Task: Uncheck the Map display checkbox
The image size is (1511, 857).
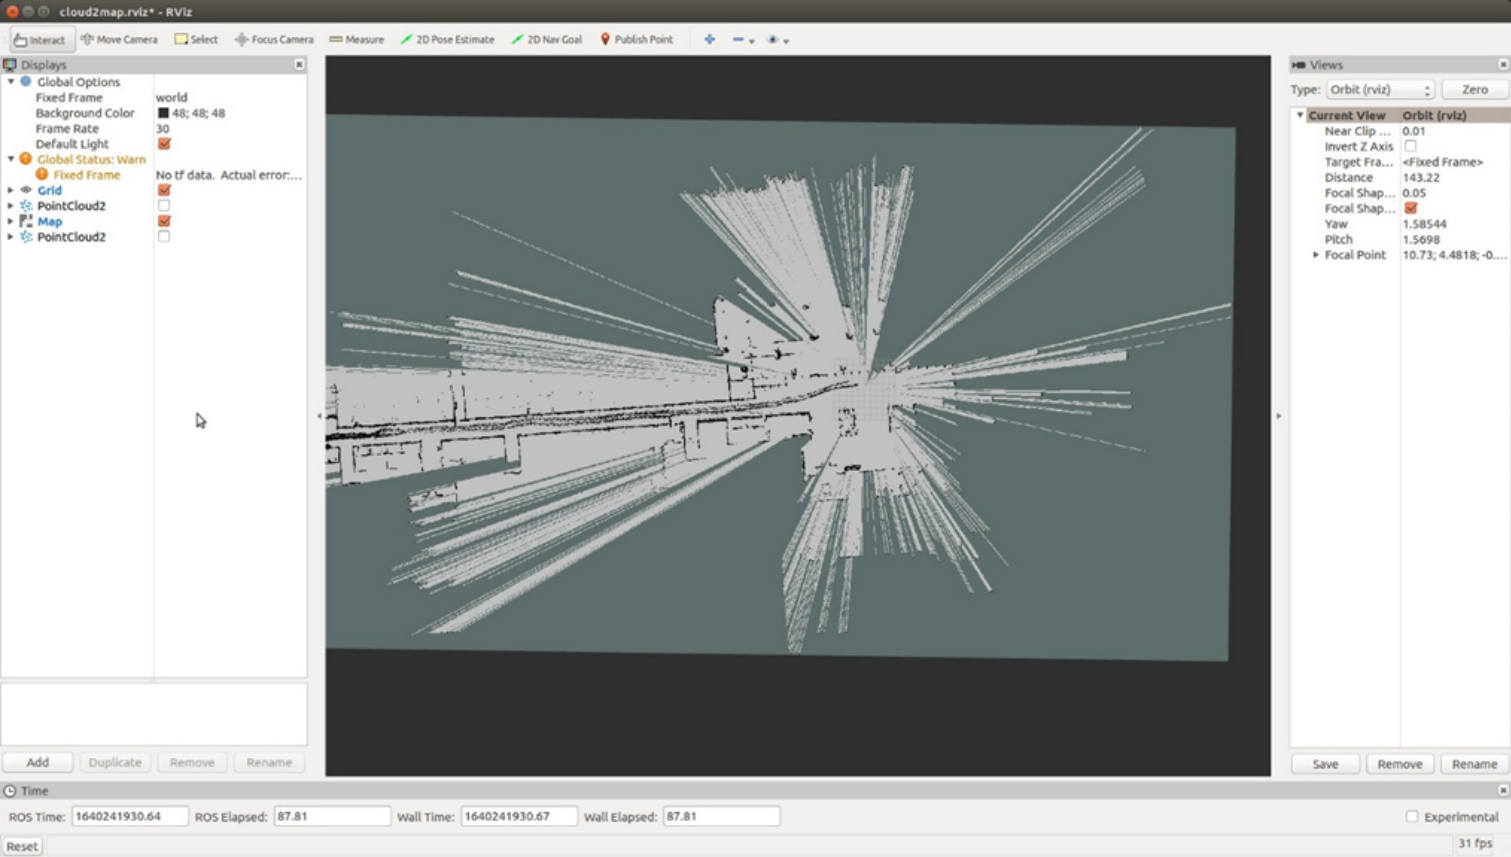Action: 164,221
